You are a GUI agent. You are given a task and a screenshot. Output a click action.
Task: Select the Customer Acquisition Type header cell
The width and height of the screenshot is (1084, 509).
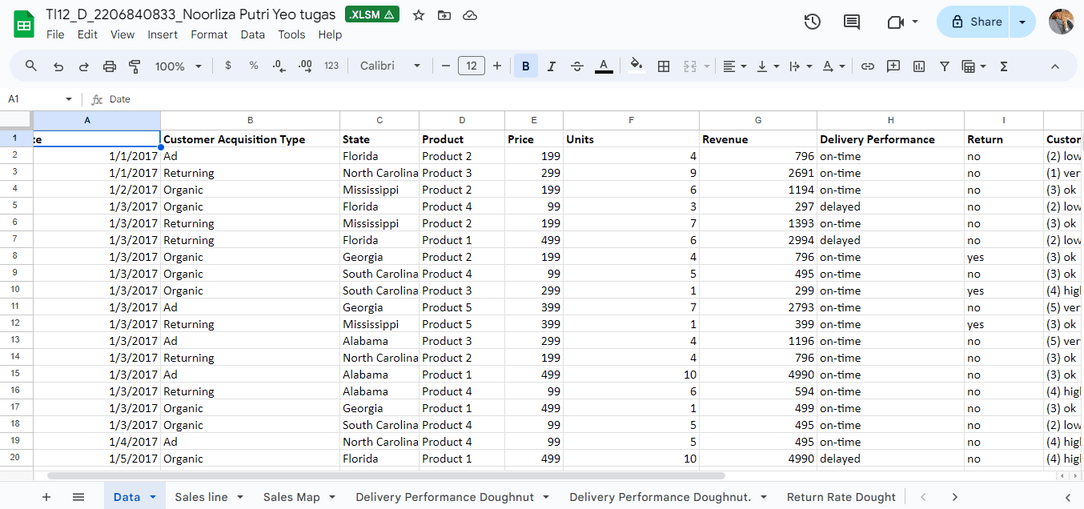[250, 139]
